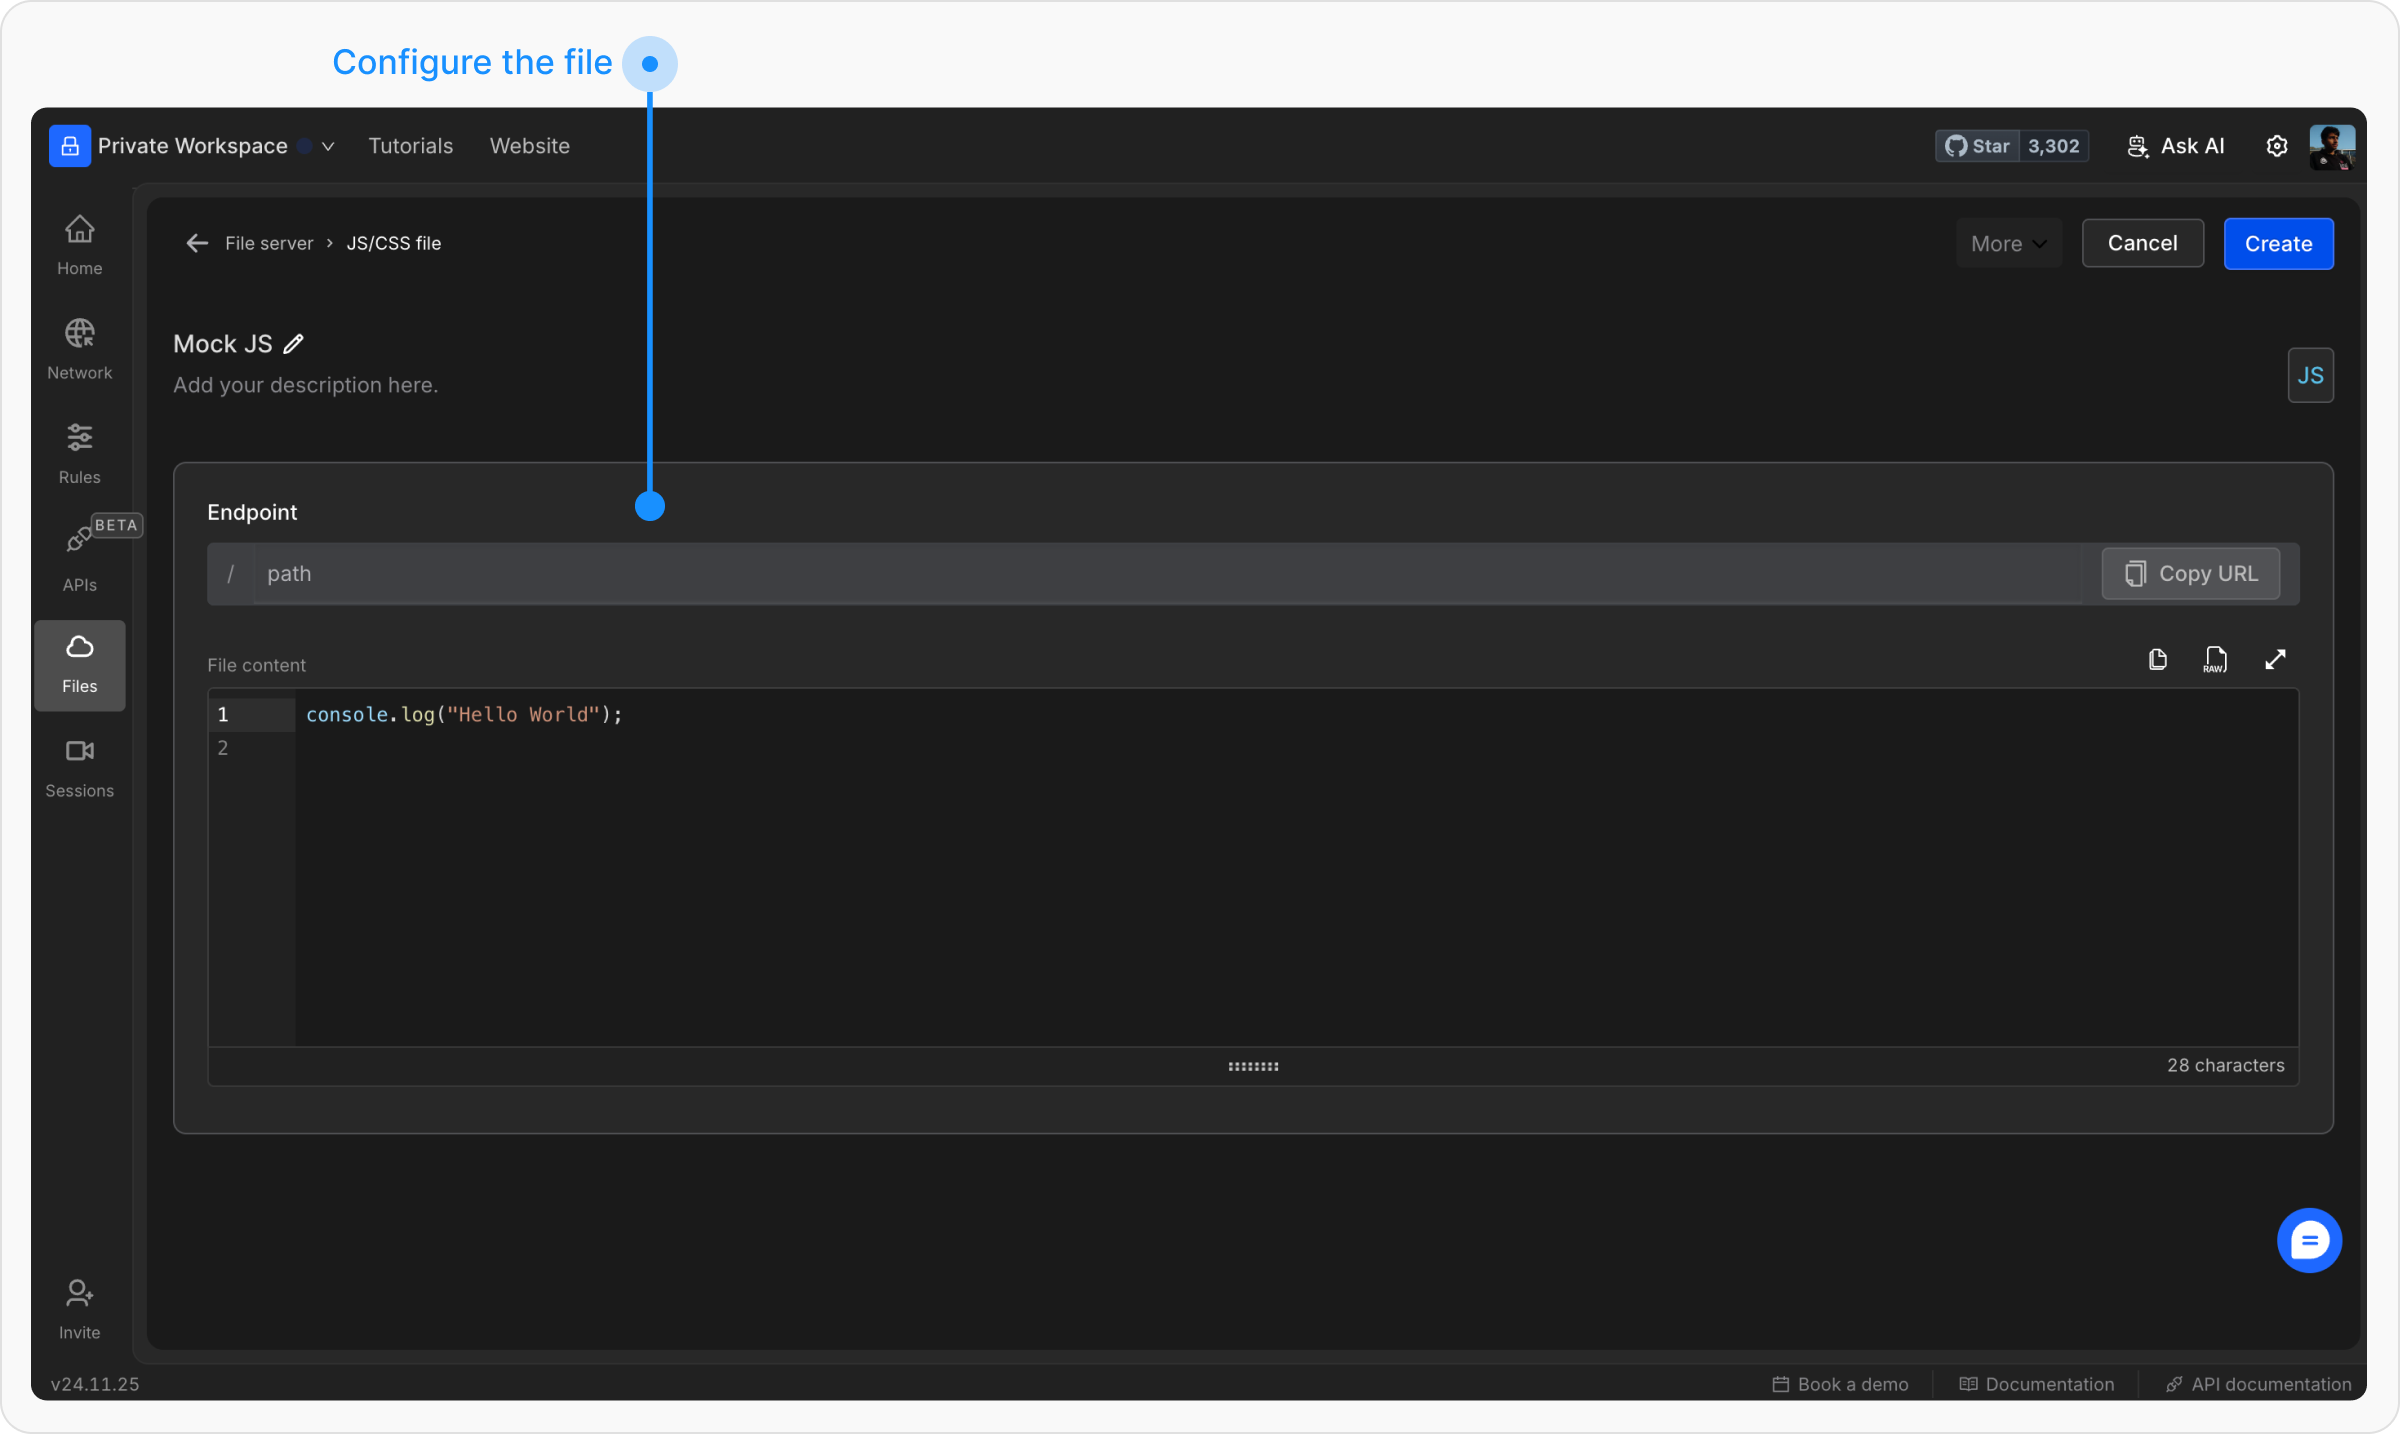This screenshot has height=1434, width=2400.
Task: Open the Home sidebar section
Action: point(79,245)
